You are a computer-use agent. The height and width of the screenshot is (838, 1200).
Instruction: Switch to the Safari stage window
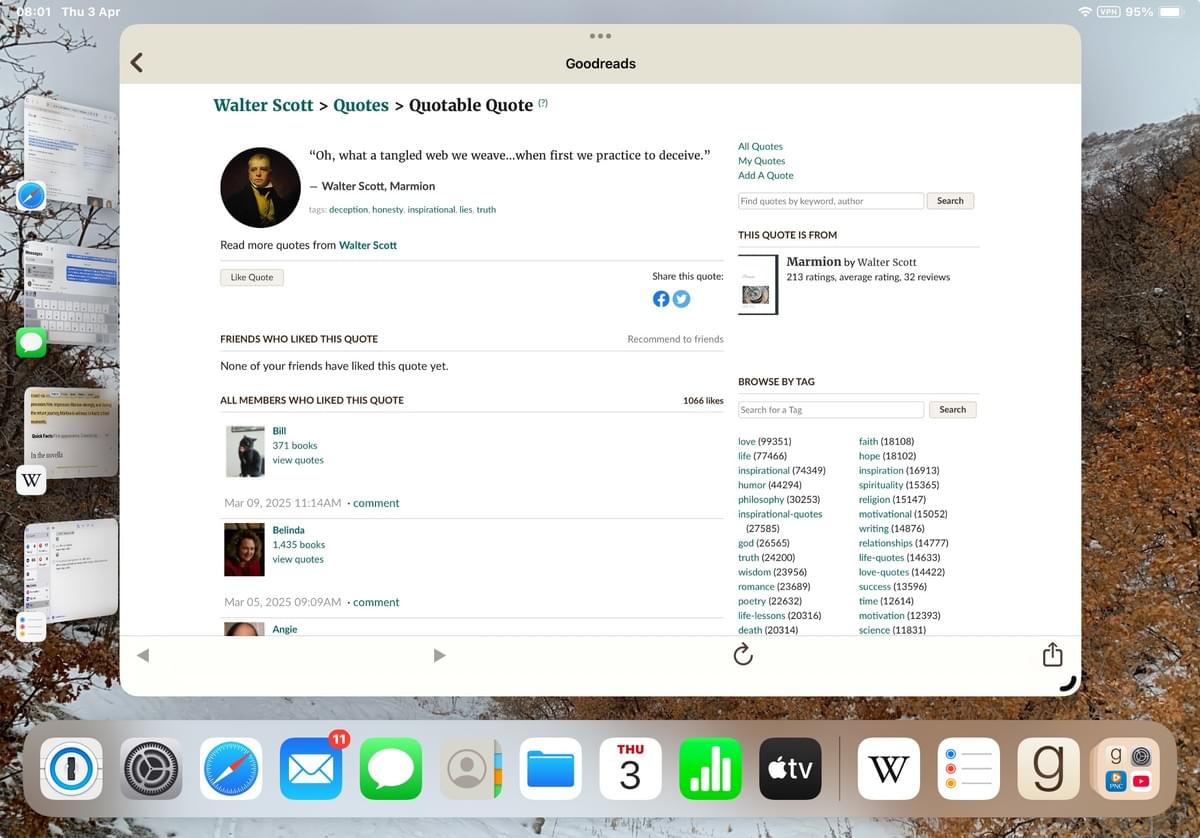point(70,150)
